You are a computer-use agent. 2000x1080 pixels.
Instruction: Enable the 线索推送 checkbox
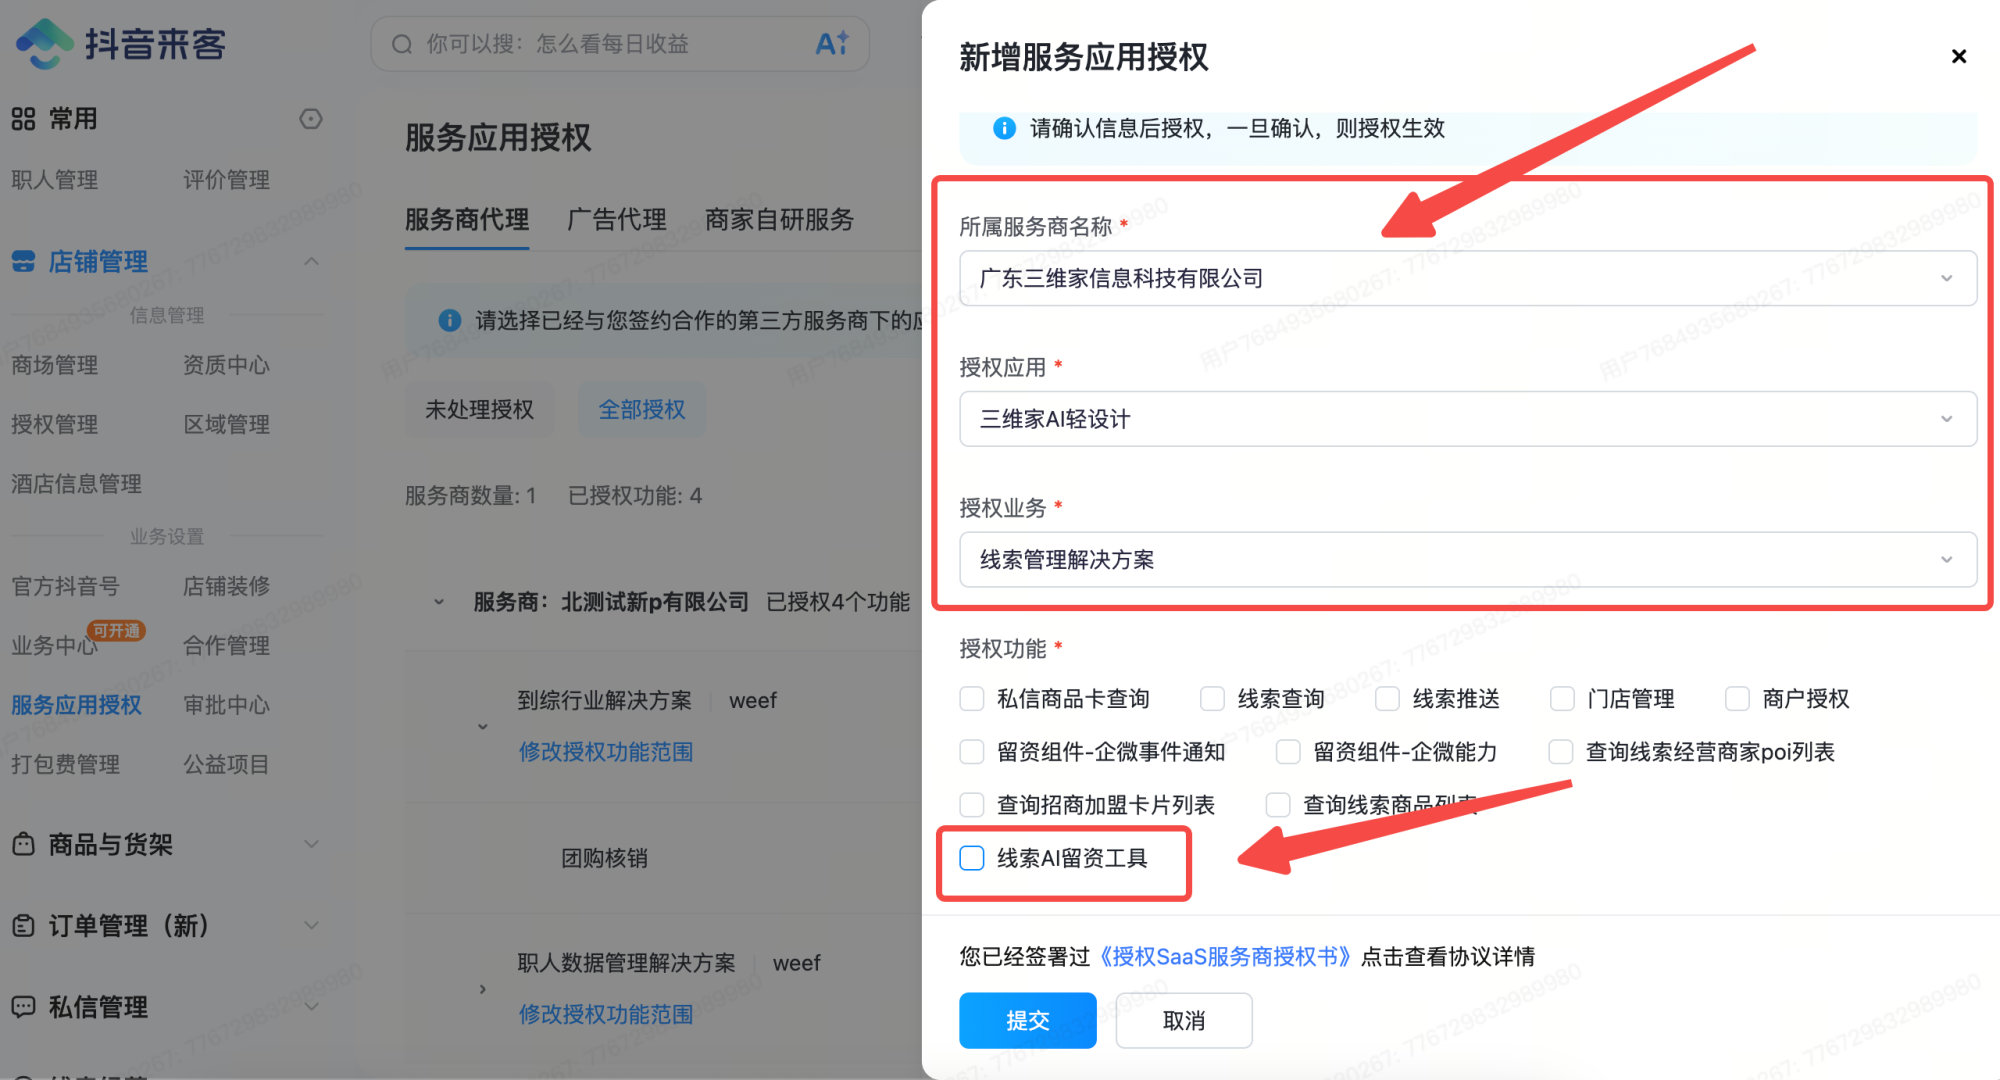point(1387,698)
